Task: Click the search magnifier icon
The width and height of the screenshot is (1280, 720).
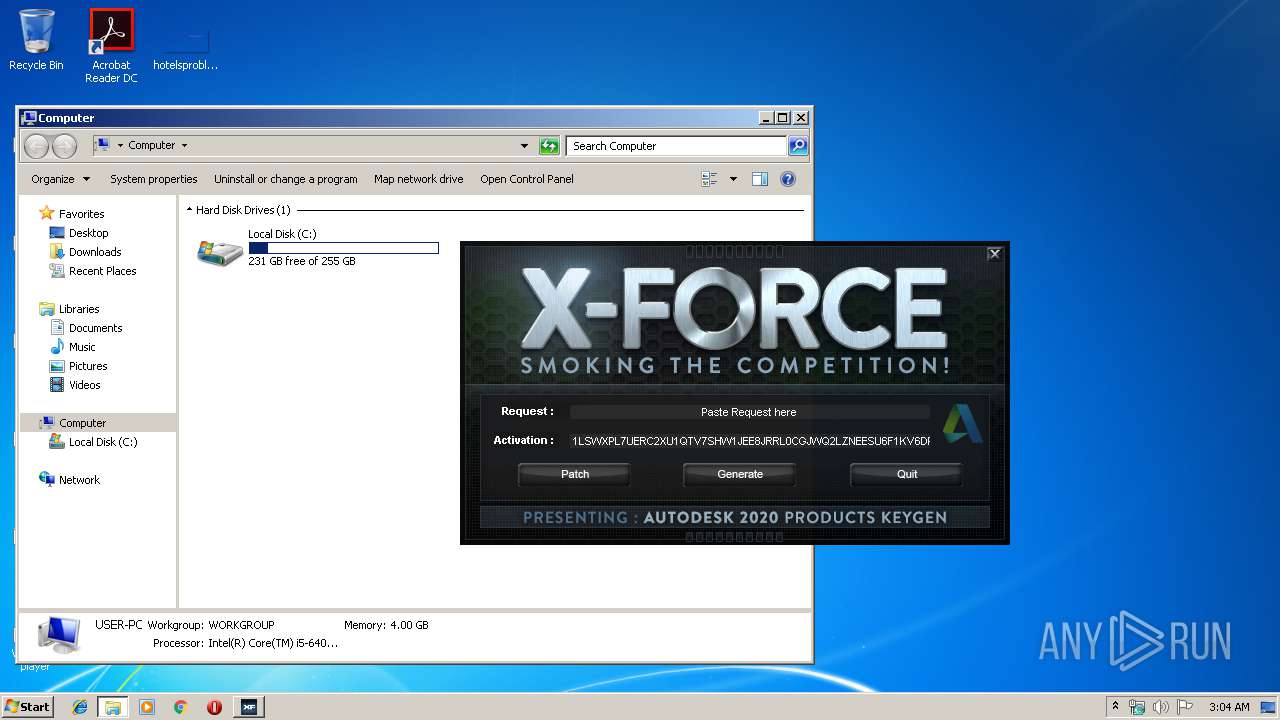Action: (x=797, y=146)
